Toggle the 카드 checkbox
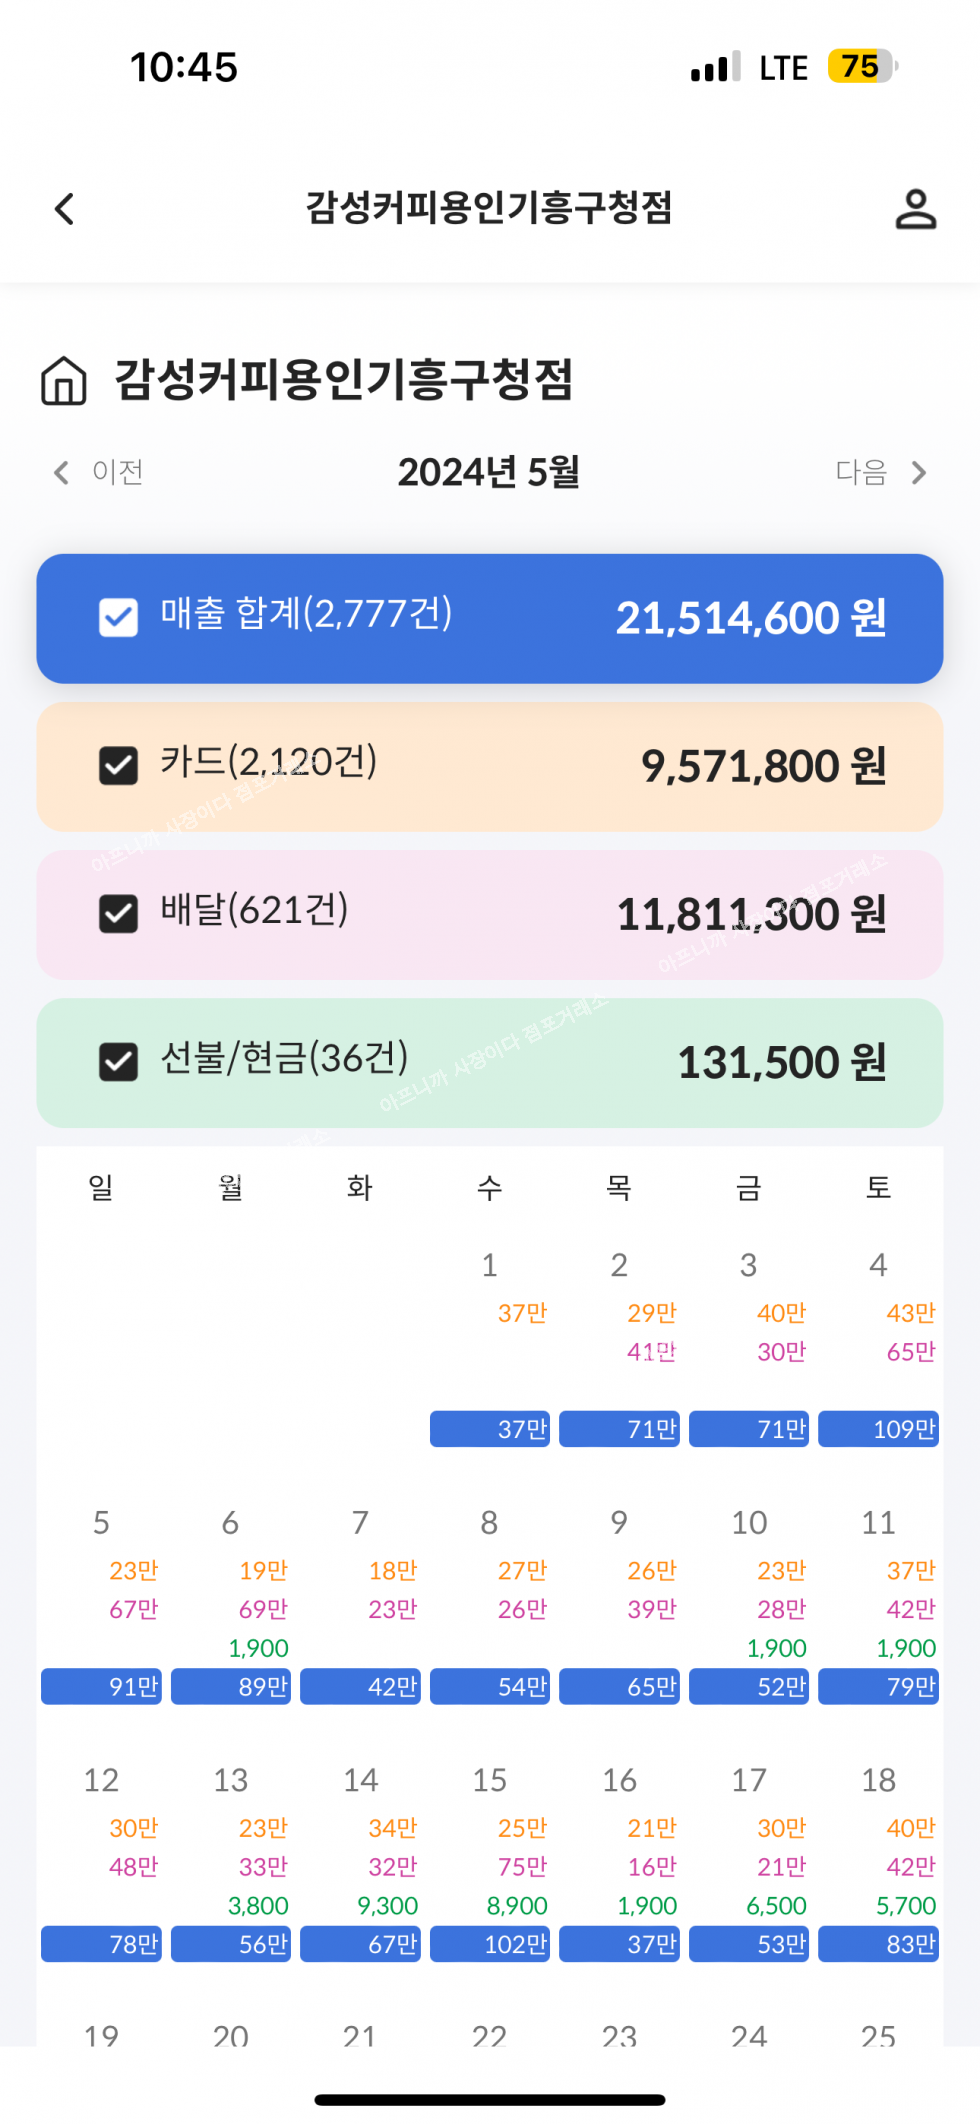Image resolution: width=980 pixels, height=2124 pixels. 119,766
